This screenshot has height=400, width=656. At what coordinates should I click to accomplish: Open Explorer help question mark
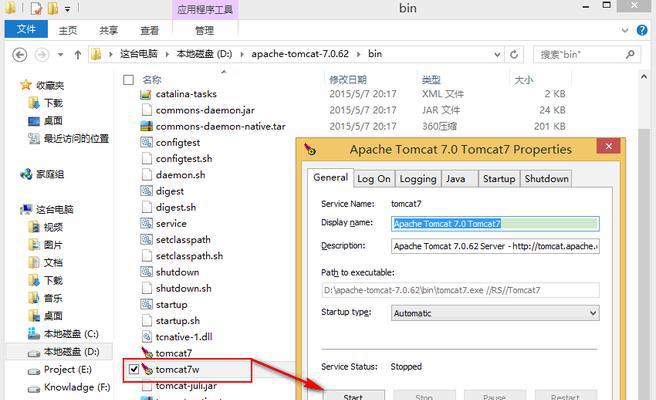(642, 30)
